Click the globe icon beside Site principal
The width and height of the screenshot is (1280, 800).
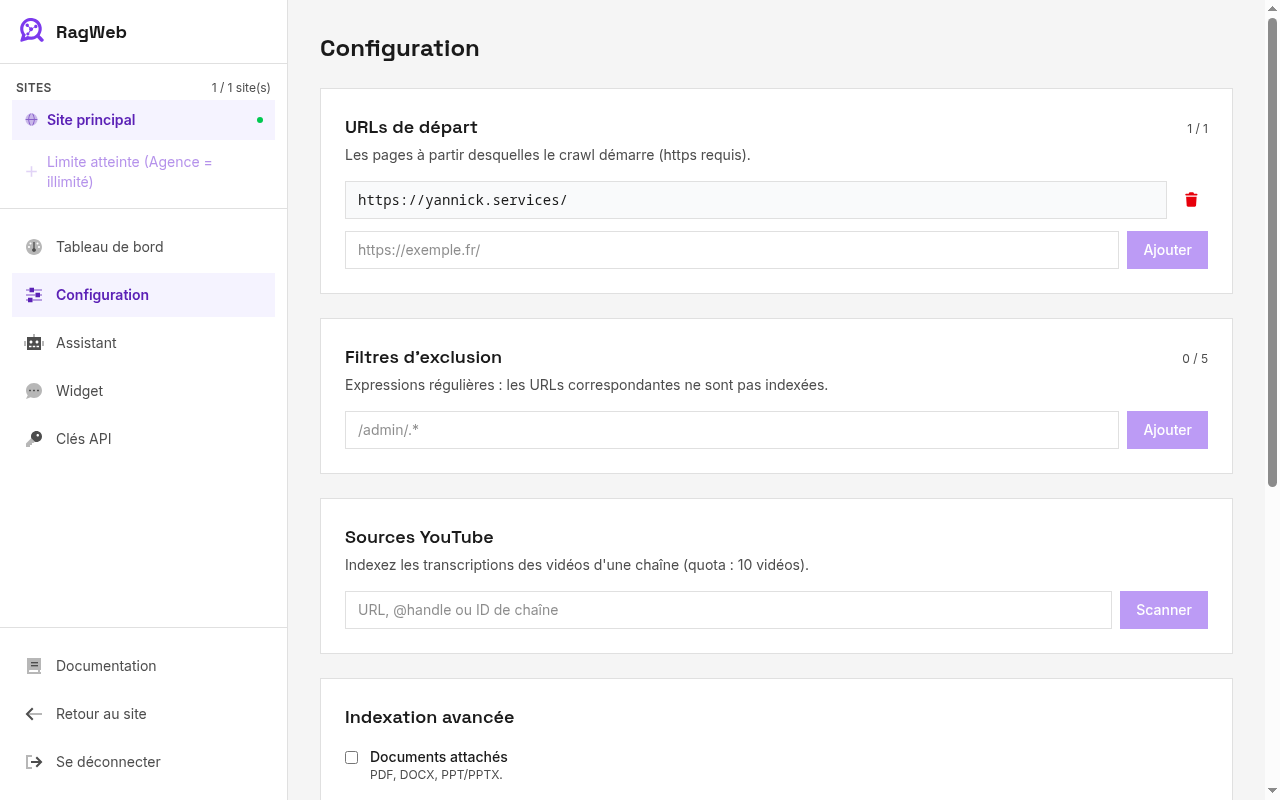pos(31,120)
